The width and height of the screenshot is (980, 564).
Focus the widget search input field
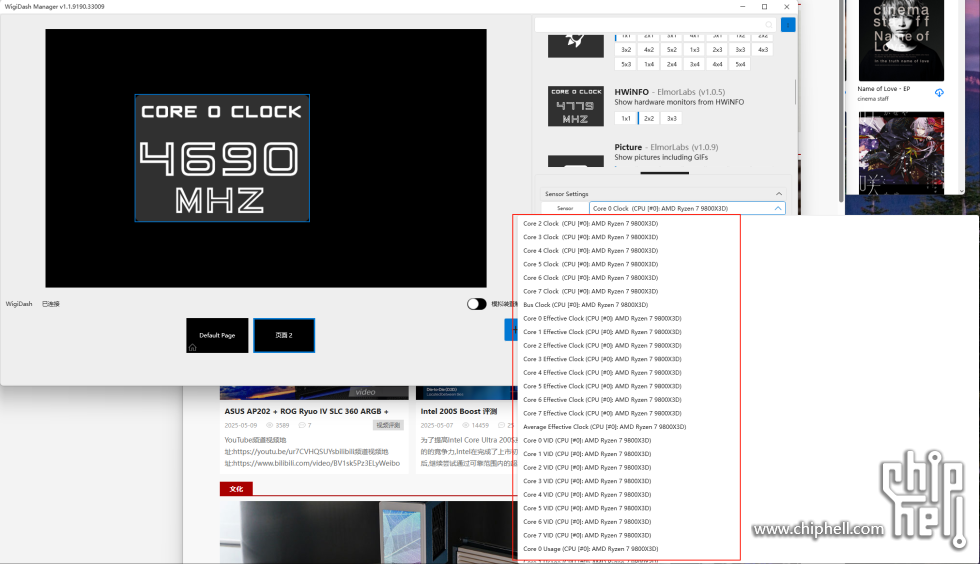656,24
